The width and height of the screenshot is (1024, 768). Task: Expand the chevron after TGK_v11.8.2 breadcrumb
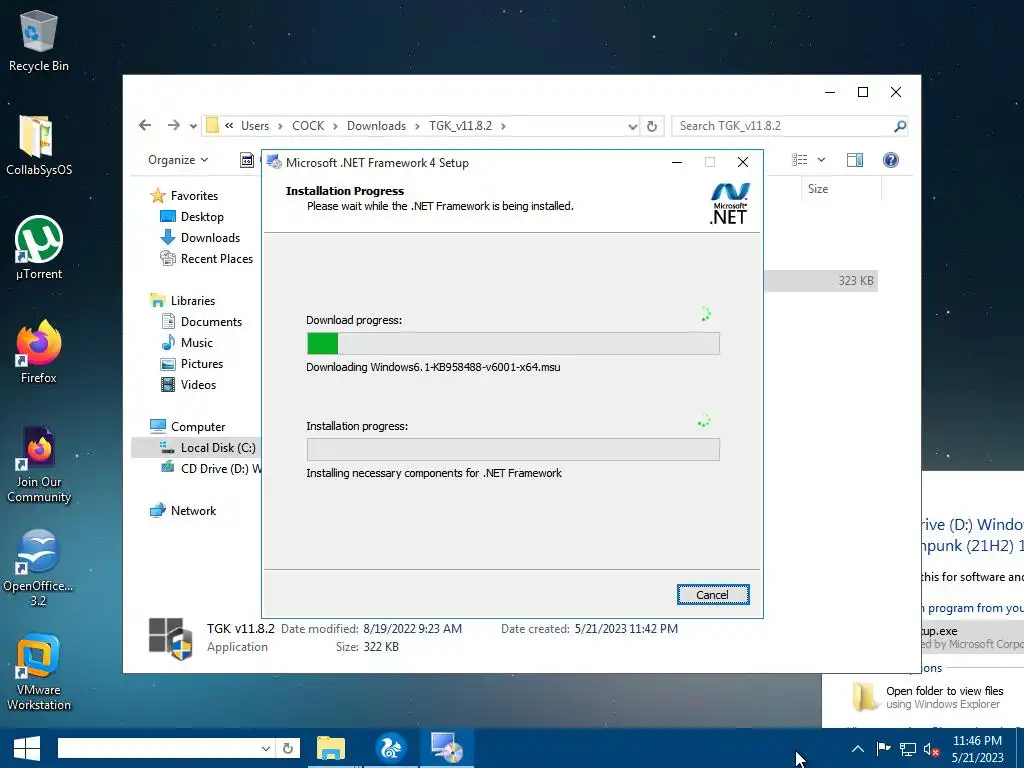pos(504,126)
